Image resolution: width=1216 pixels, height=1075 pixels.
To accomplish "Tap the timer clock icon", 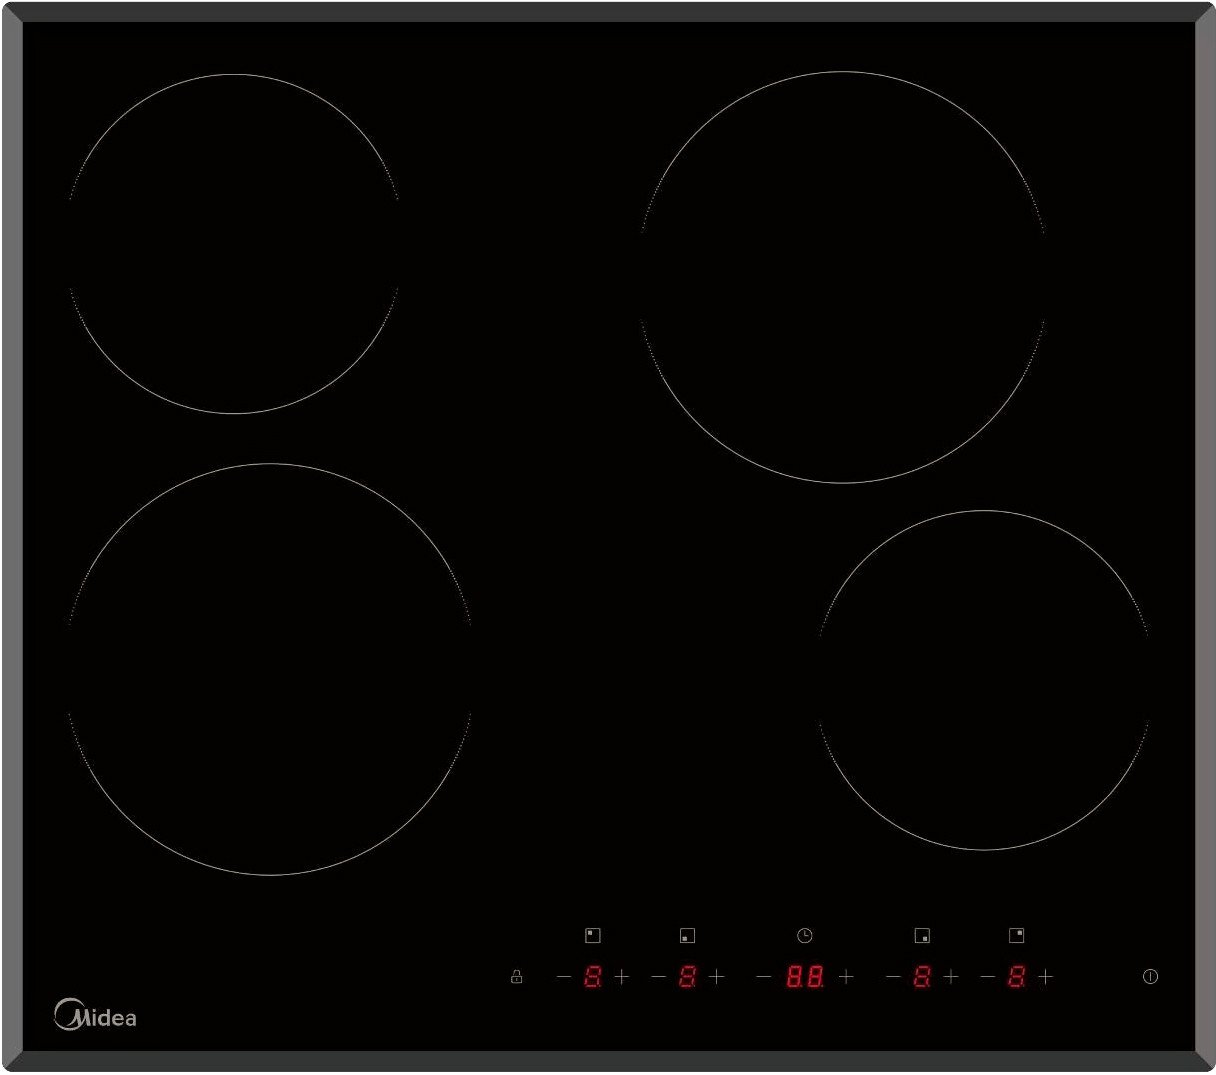I will click(805, 936).
